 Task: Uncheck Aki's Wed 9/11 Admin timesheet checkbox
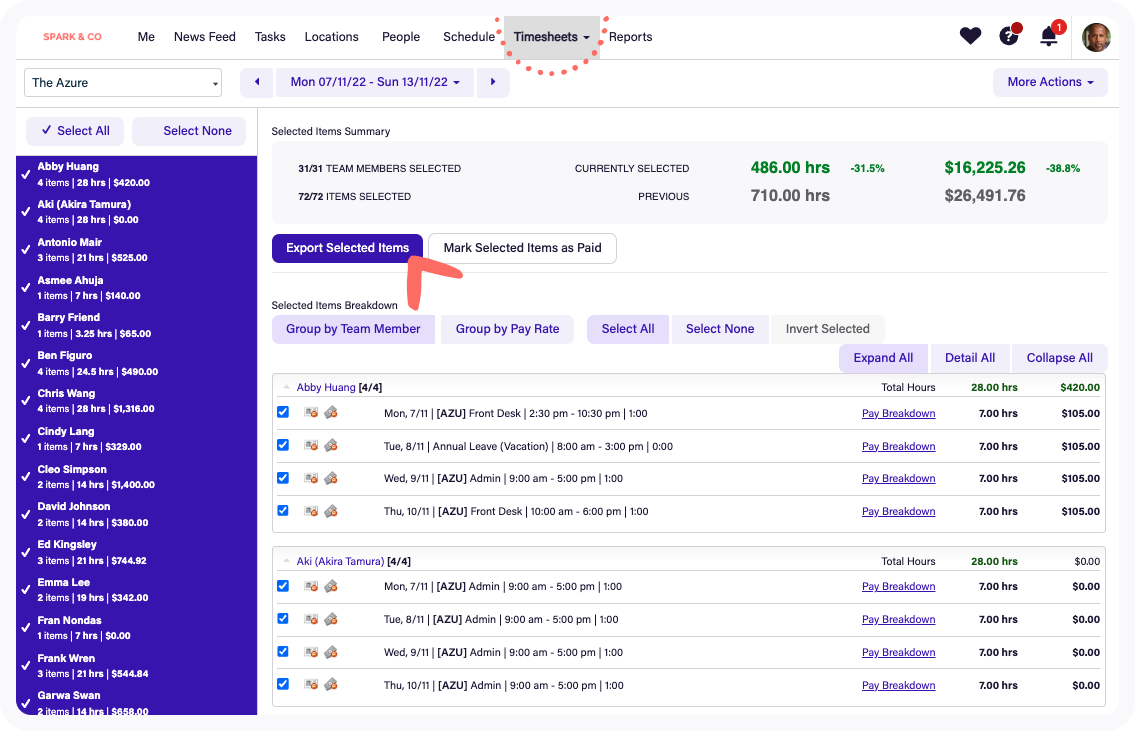(283, 651)
